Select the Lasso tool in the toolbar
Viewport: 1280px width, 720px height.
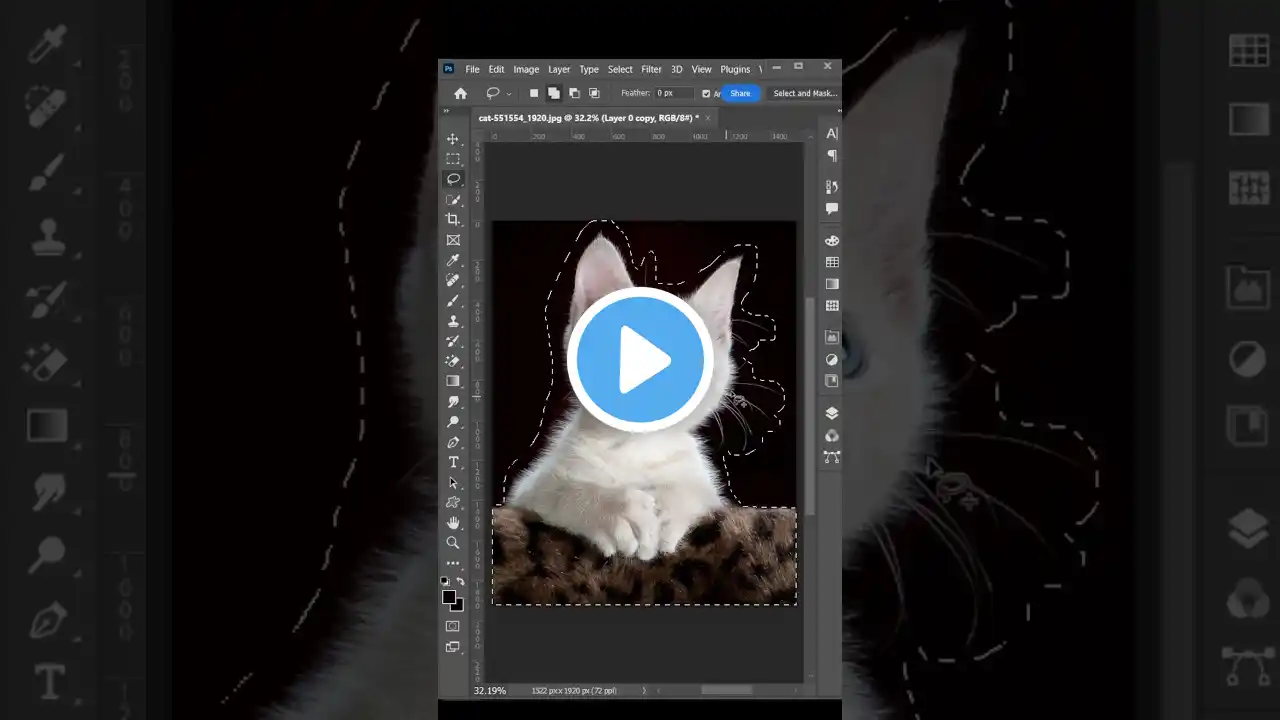coord(453,179)
